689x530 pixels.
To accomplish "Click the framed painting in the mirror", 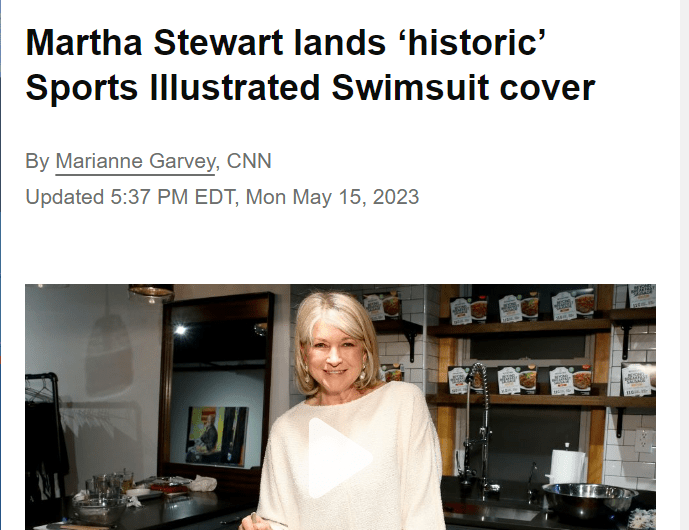I will pyautogui.click(x=217, y=436).
